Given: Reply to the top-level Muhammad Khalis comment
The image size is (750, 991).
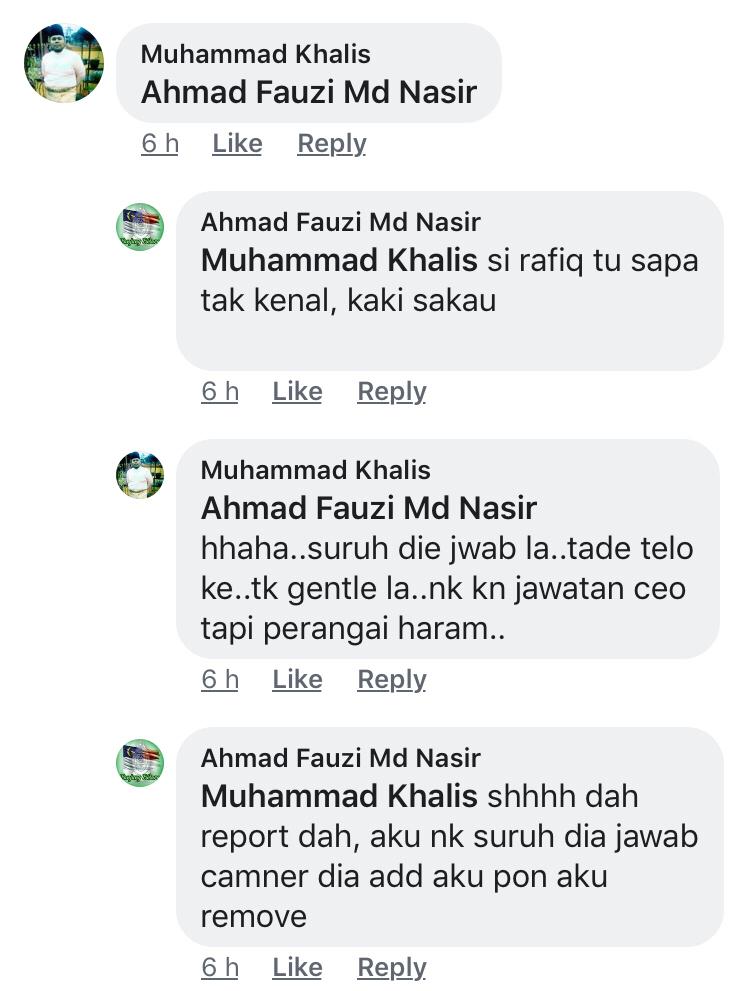Looking at the screenshot, I should click(x=331, y=144).
